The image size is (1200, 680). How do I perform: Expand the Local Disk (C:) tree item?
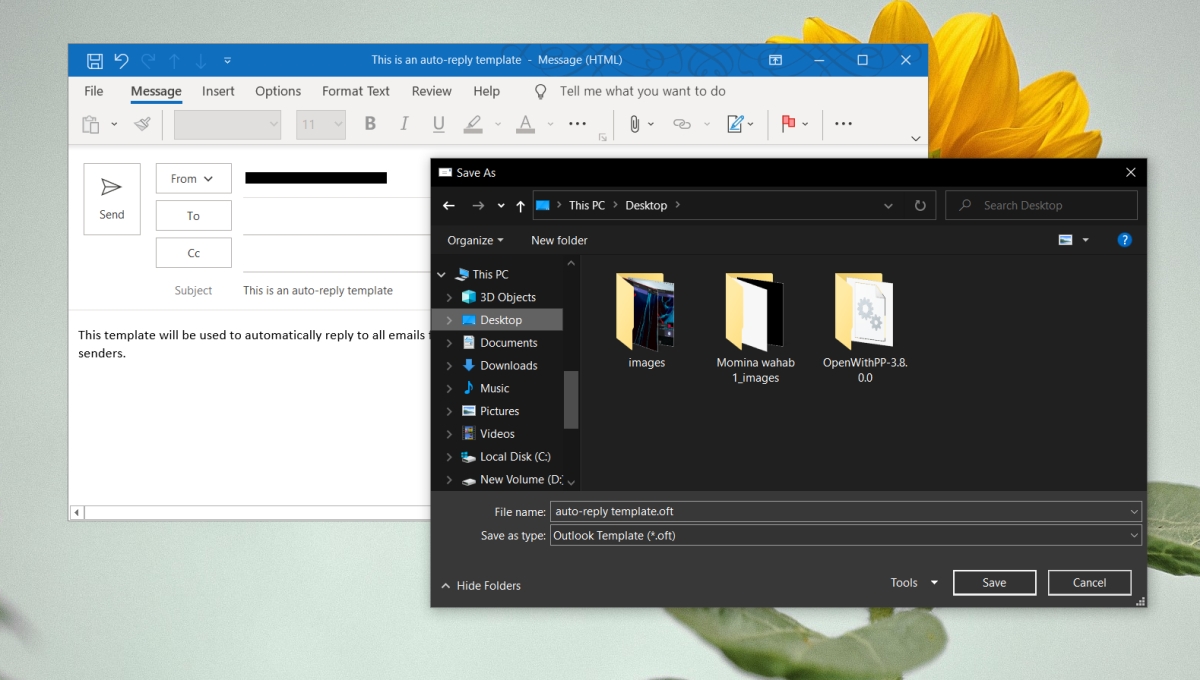coord(448,456)
